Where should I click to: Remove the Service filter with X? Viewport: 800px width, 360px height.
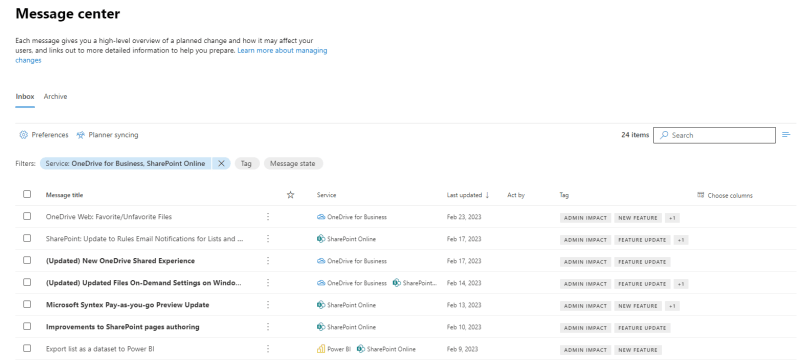[221, 164]
